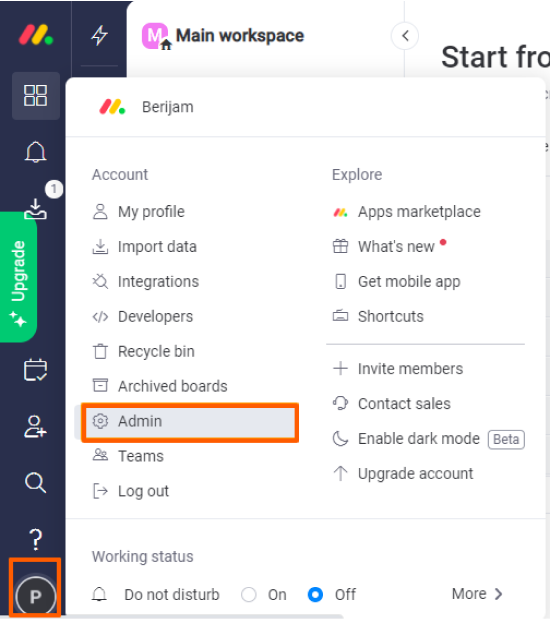Screen dimensions: 550x619
Task: Click the Berijam account logo
Action: tap(112, 107)
